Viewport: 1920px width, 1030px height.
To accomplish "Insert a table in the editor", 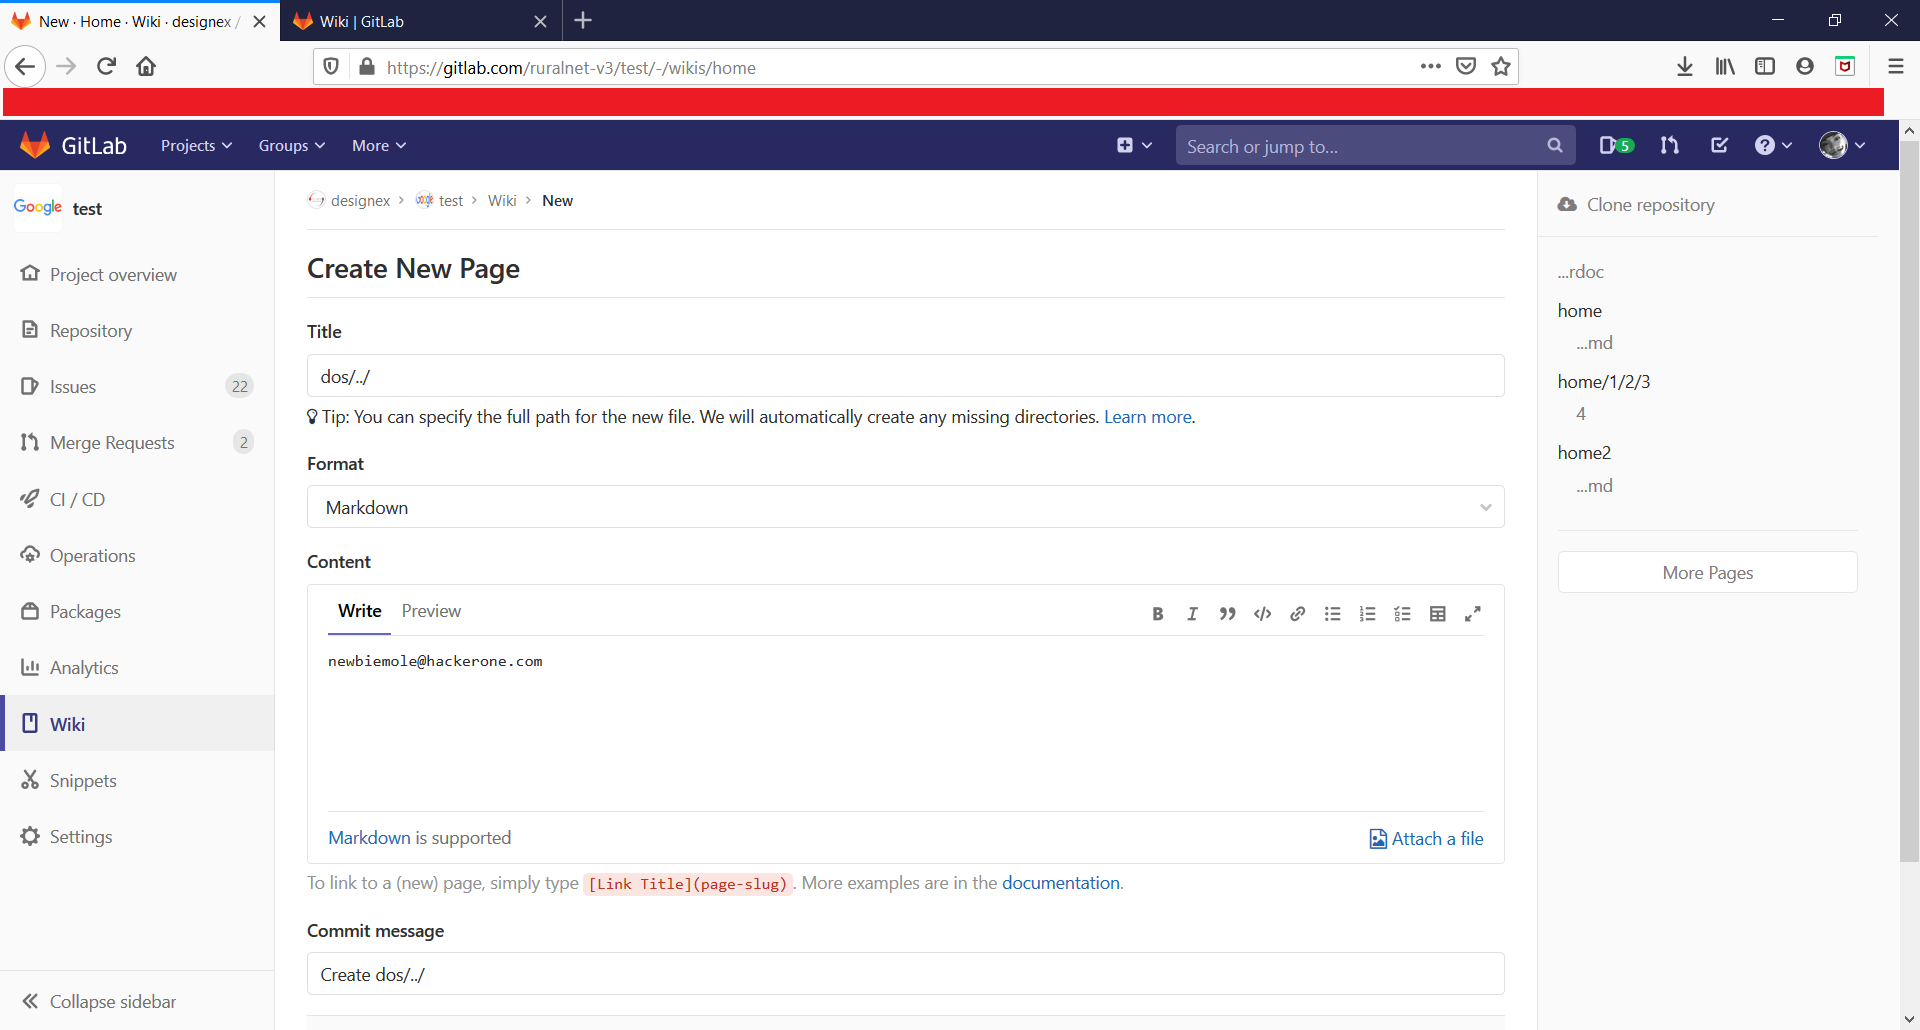I will coord(1437,614).
